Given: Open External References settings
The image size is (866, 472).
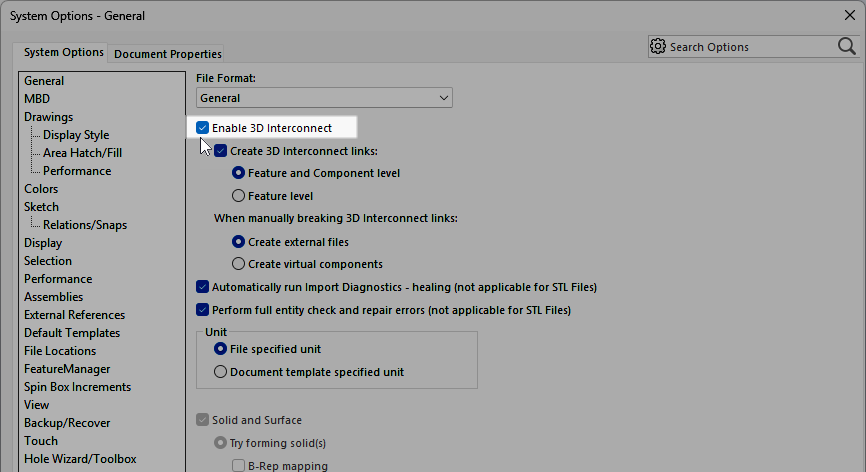Looking at the screenshot, I should pos(74,315).
